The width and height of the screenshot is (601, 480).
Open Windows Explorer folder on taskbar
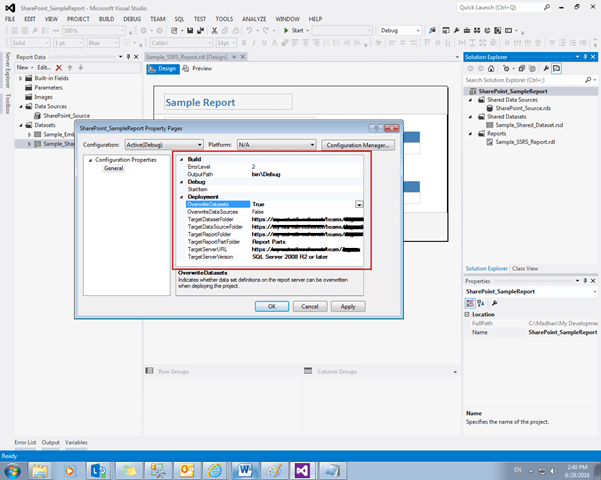tap(40, 470)
